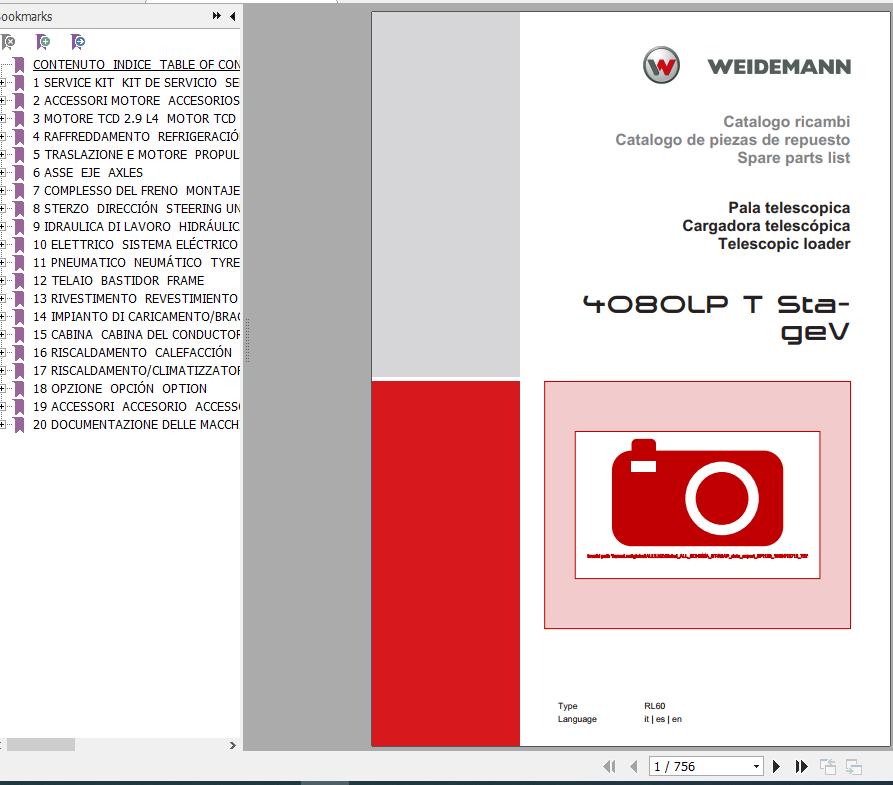
Task: Go to the first page
Action: coord(609,766)
